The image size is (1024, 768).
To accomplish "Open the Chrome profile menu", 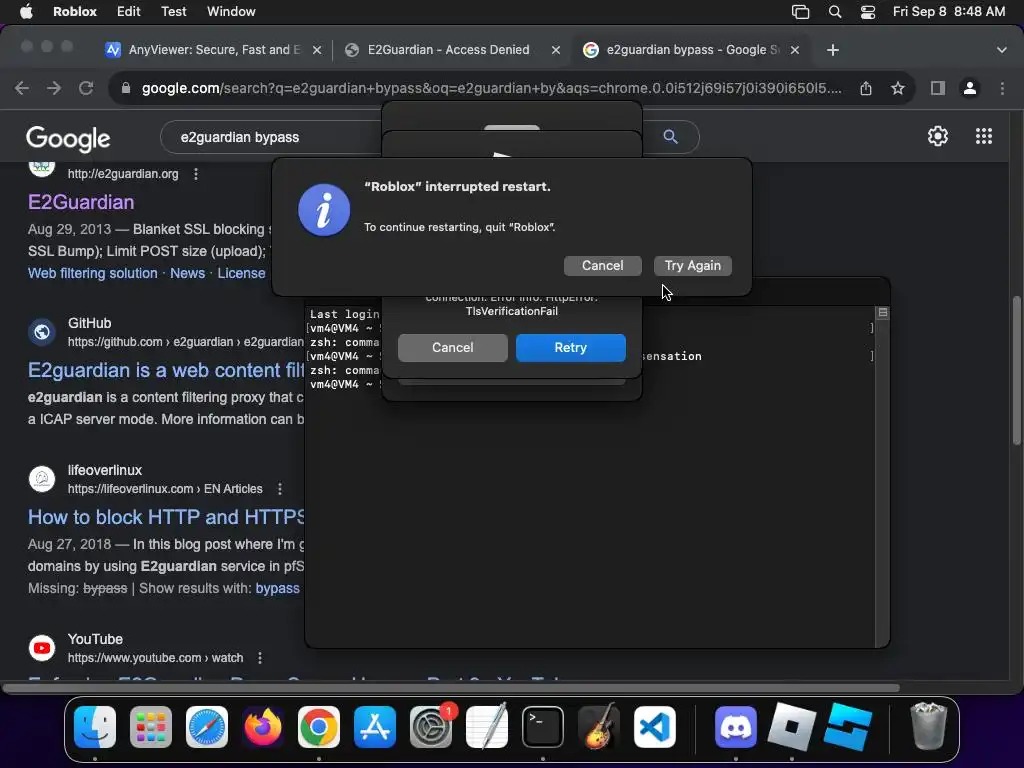I will tap(970, 88).
